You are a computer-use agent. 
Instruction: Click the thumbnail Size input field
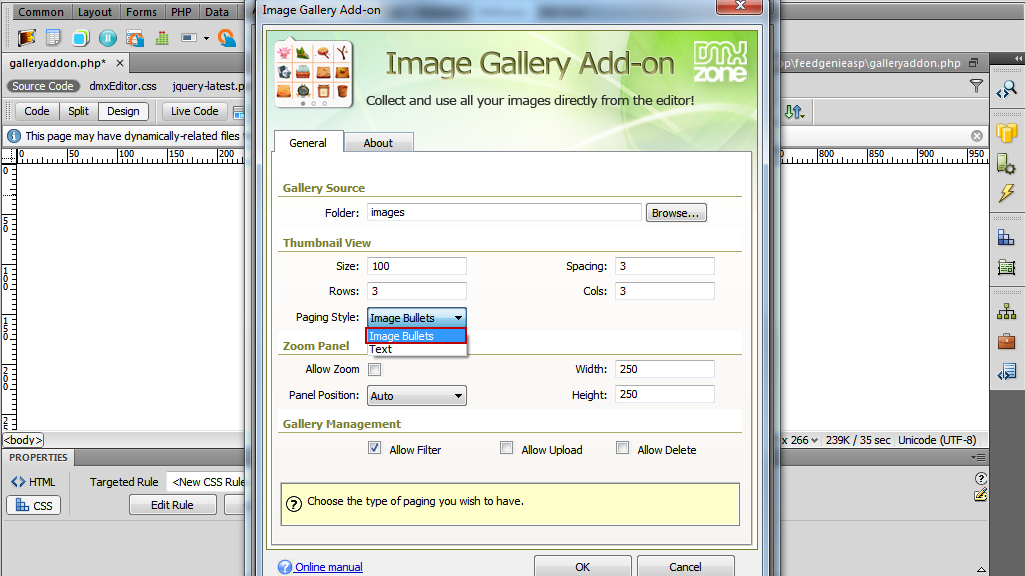point(416,266)
